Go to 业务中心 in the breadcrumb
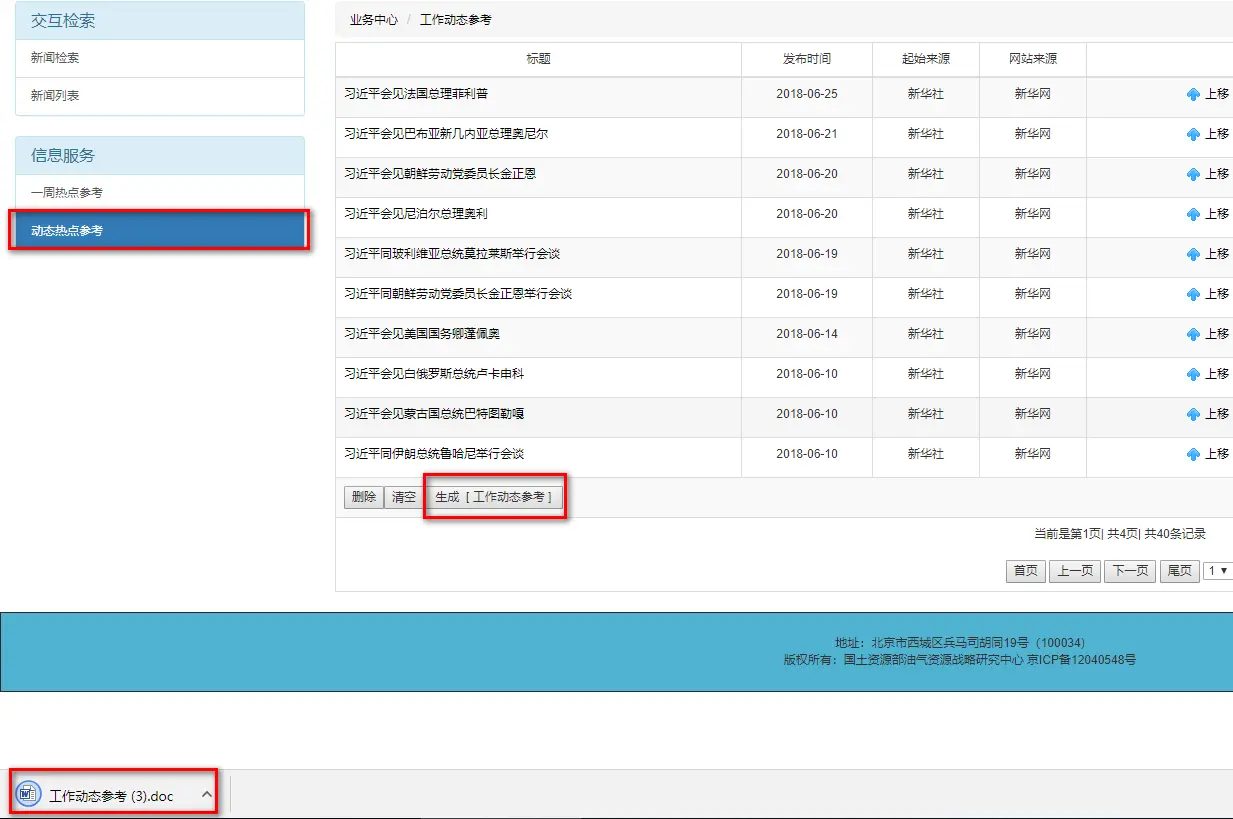1233x819 pixels. [373, 20]
